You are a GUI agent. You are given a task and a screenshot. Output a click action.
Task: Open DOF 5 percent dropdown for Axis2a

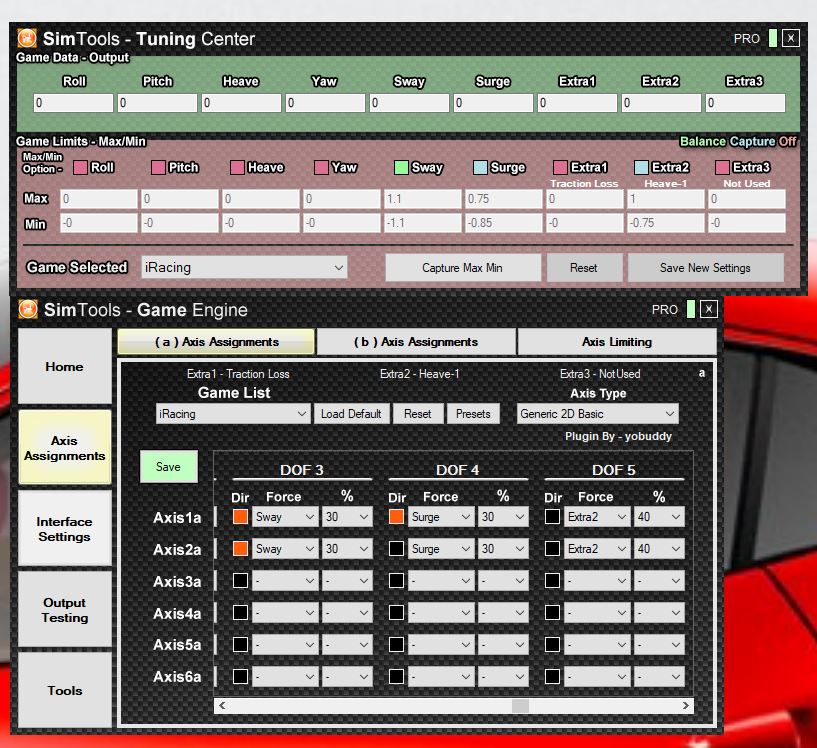(659, 548)
